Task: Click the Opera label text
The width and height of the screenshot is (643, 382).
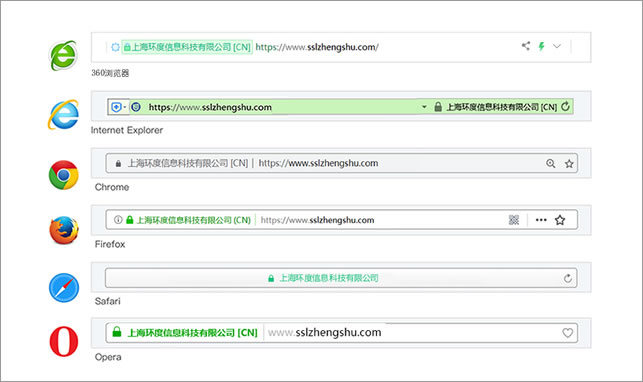Action: (x=108, y=357)
